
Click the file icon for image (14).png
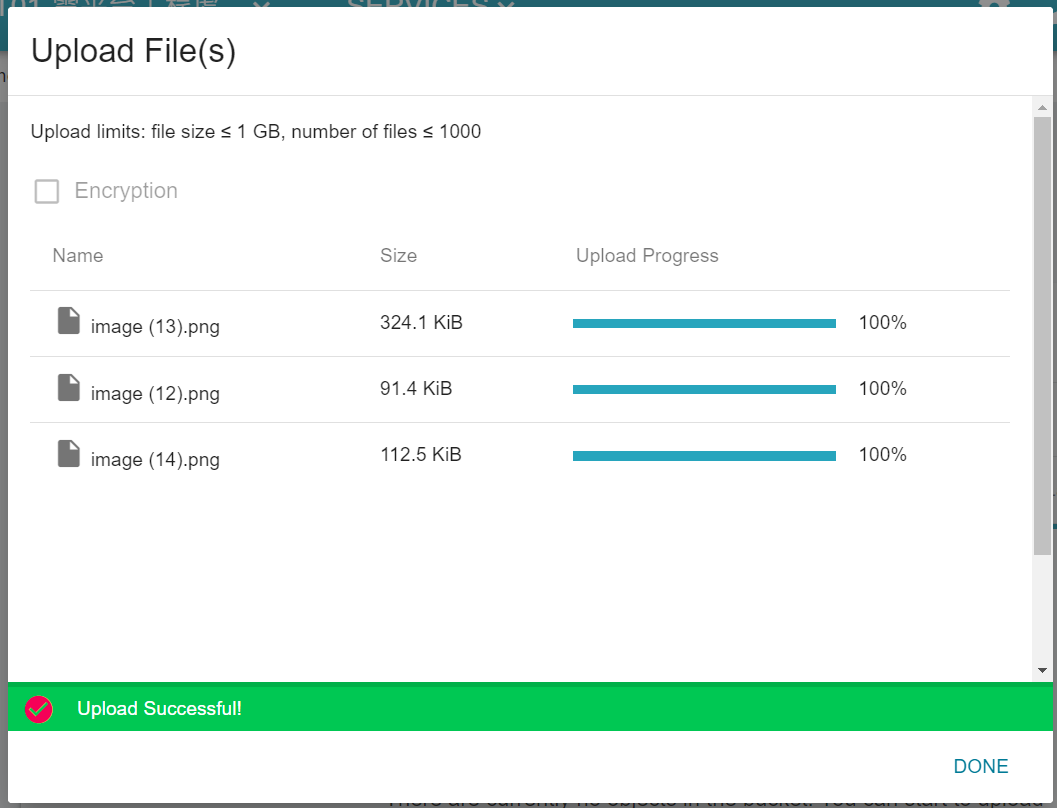69,453
